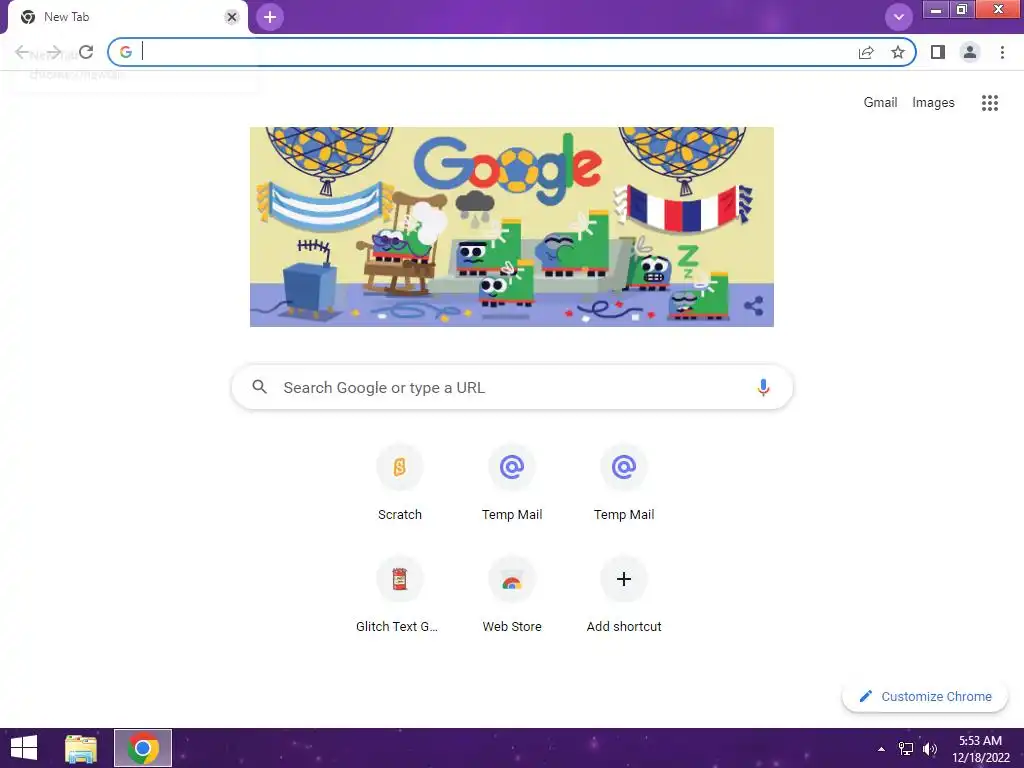Expand the tab search dropdown arrow

point(899,17)
